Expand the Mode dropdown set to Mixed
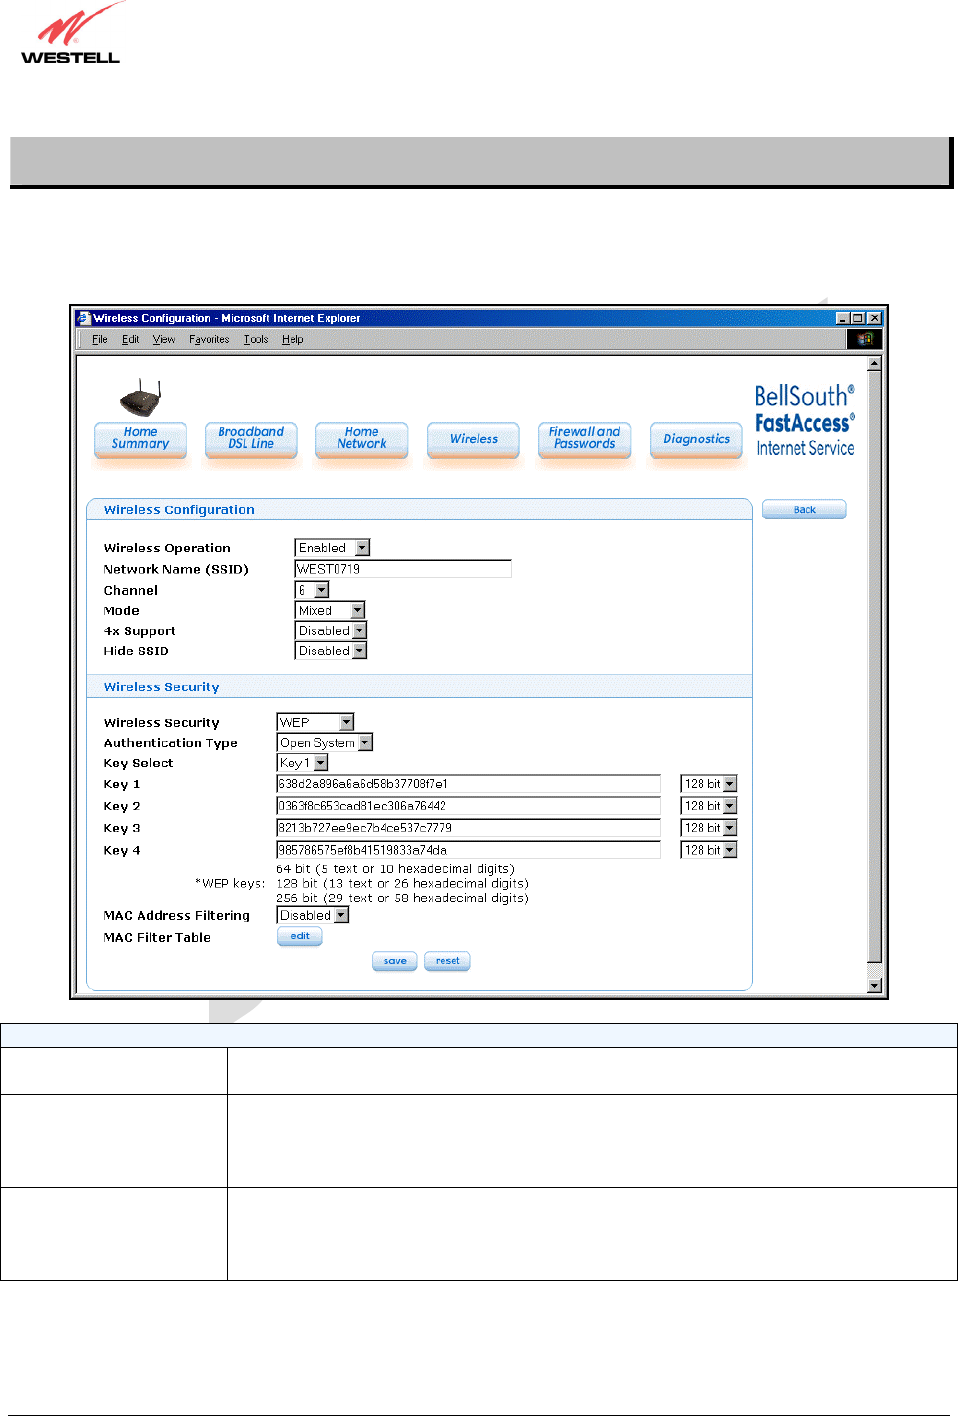Image resolution: width=958 pixels, height=1416 pixels. click(x=358, y=611)
